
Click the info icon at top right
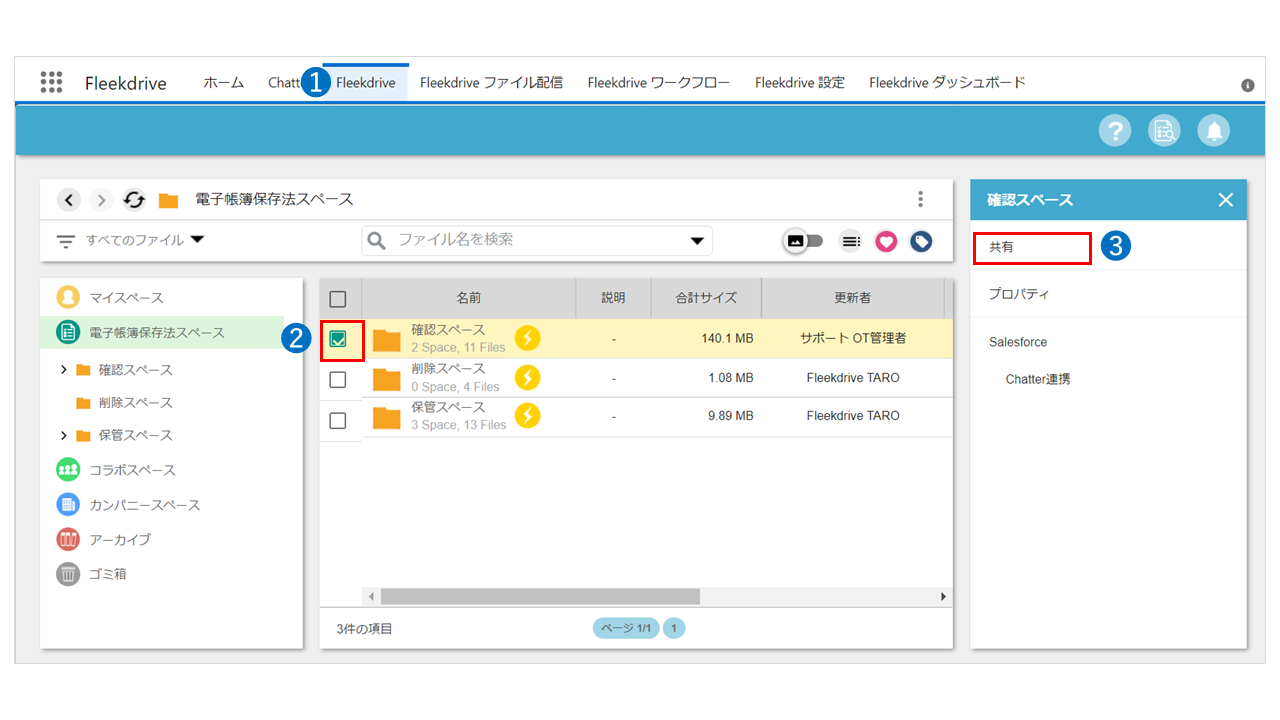pyautogui.click(x=1248, y=85)
